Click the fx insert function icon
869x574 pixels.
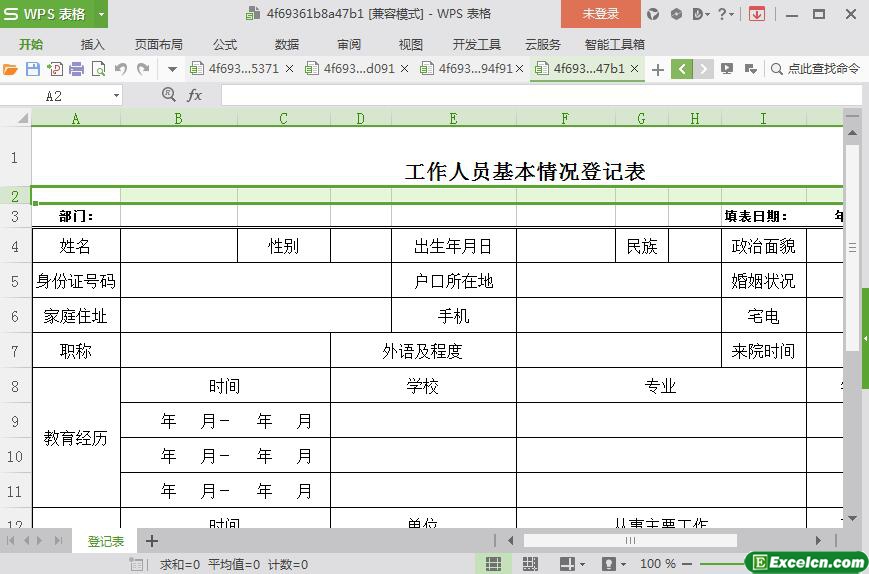[x=195, y=95]
